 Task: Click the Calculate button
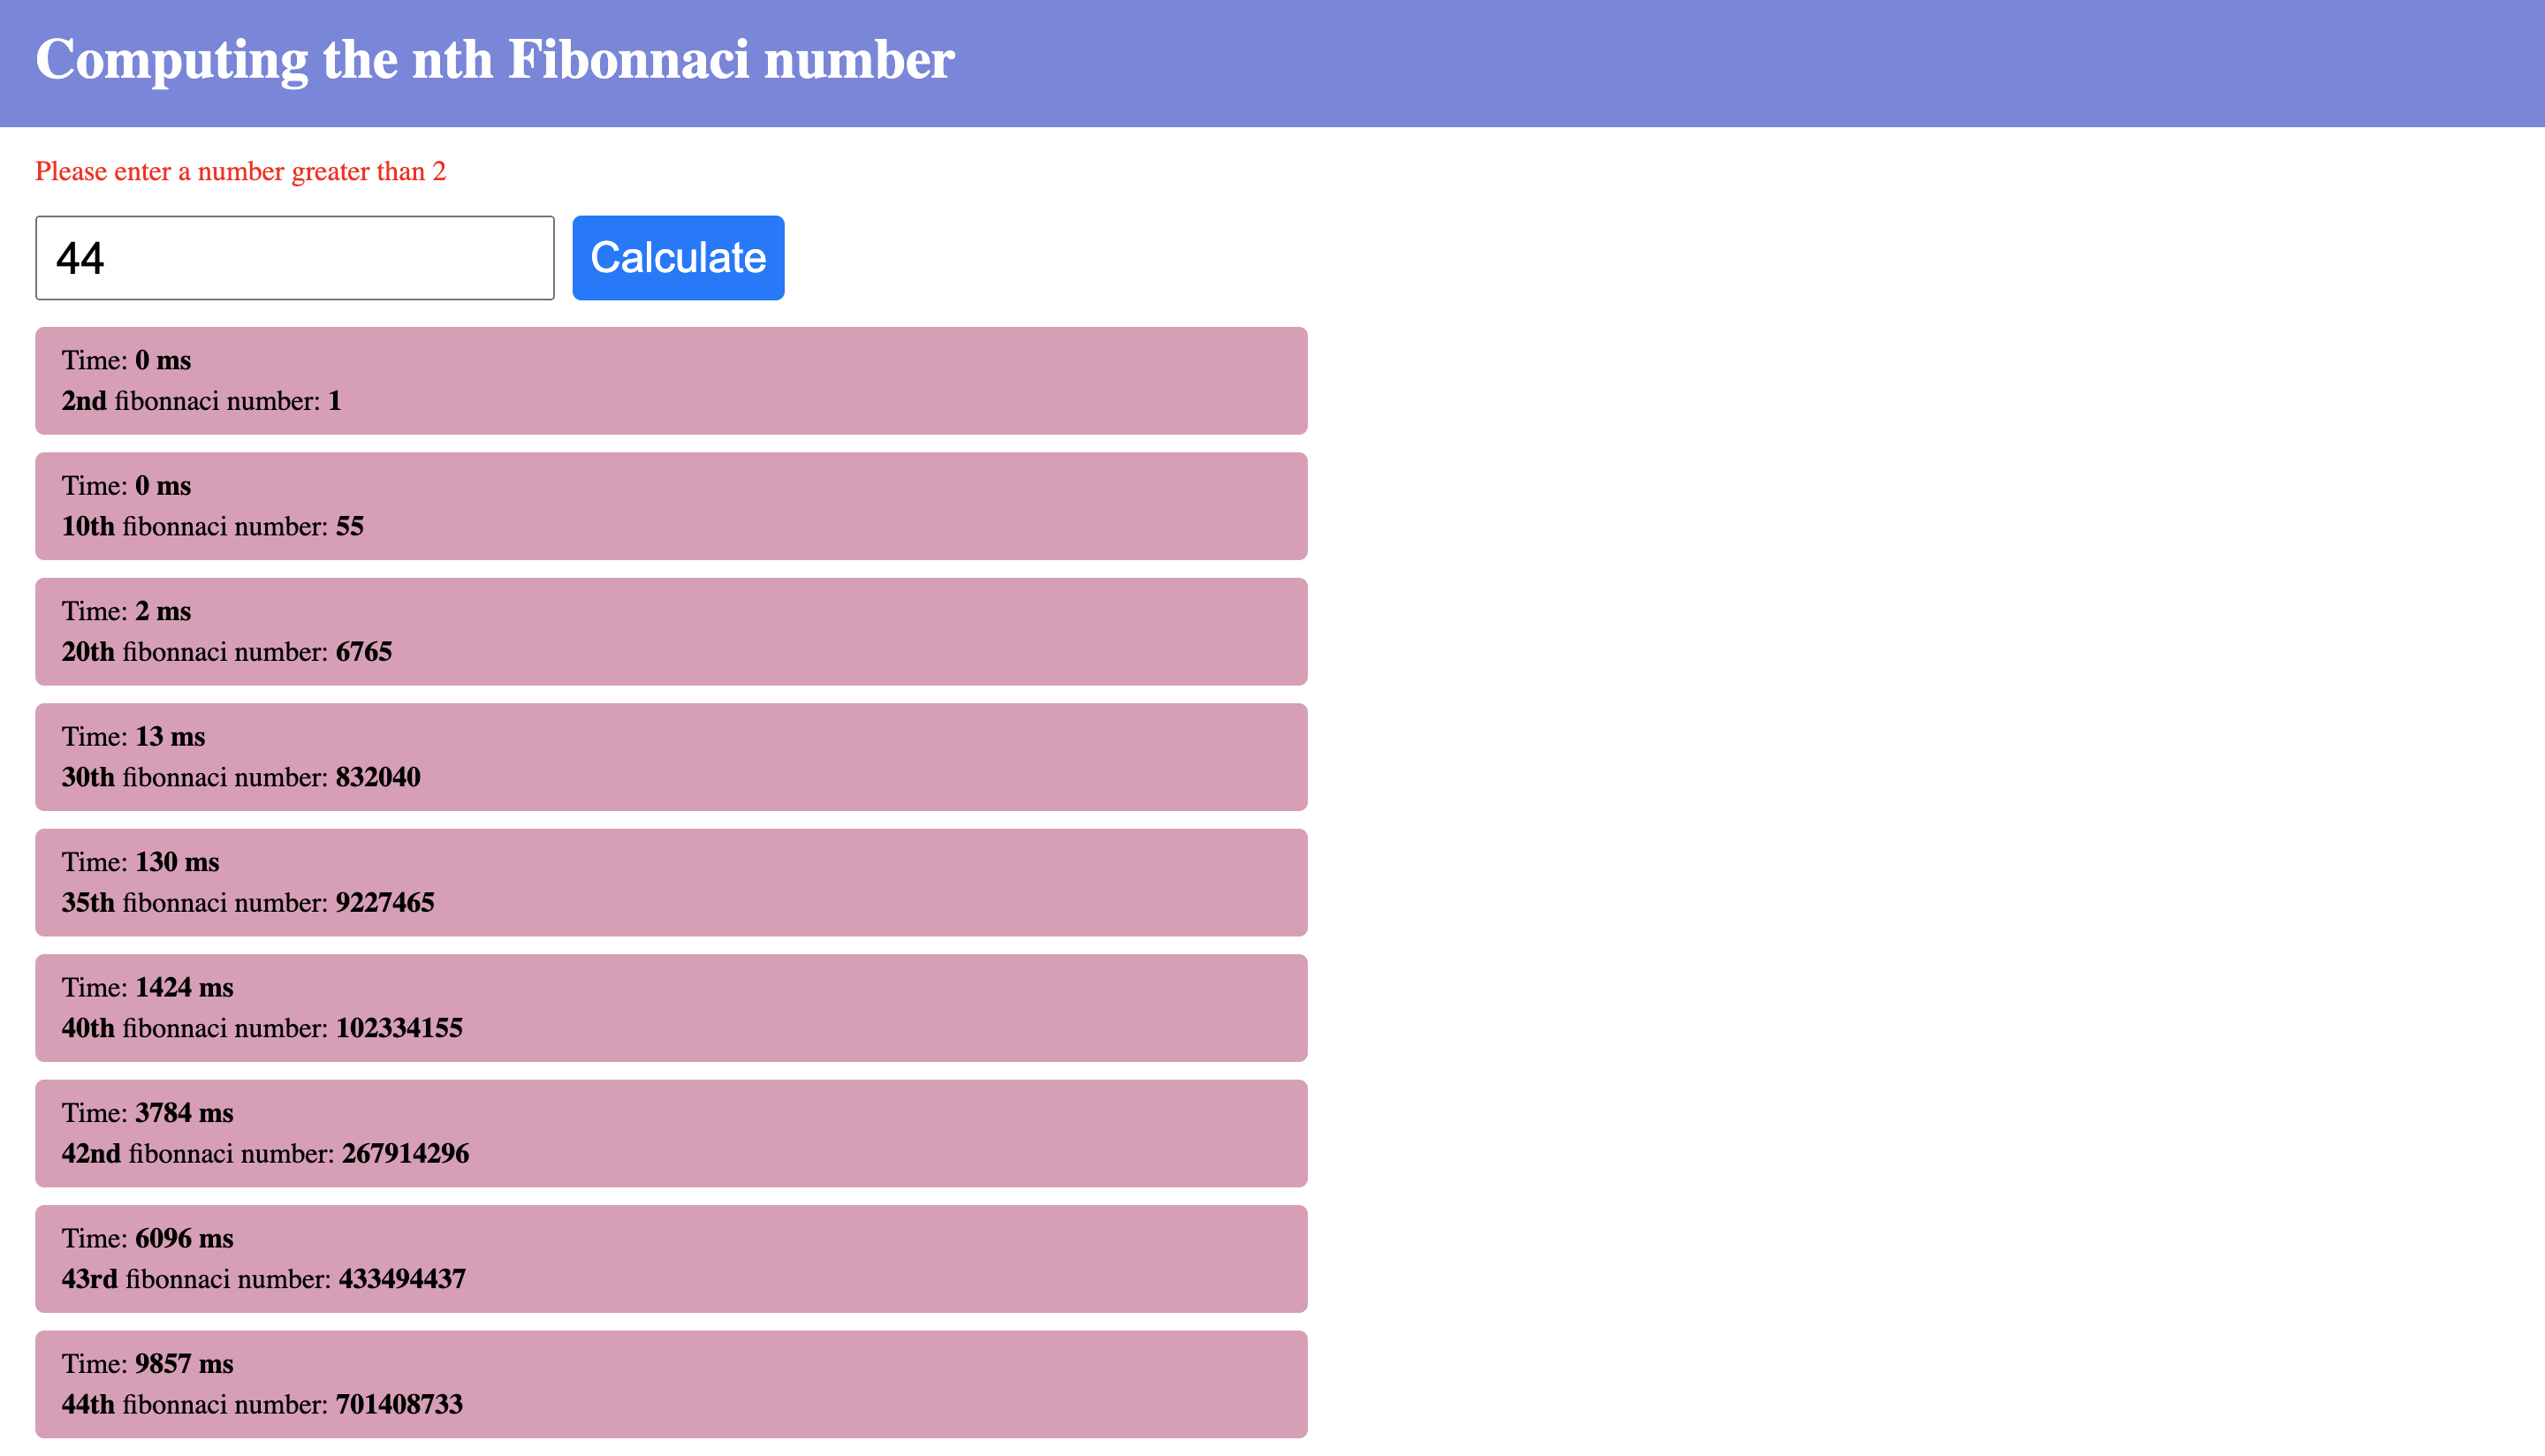tap(677, 257)
